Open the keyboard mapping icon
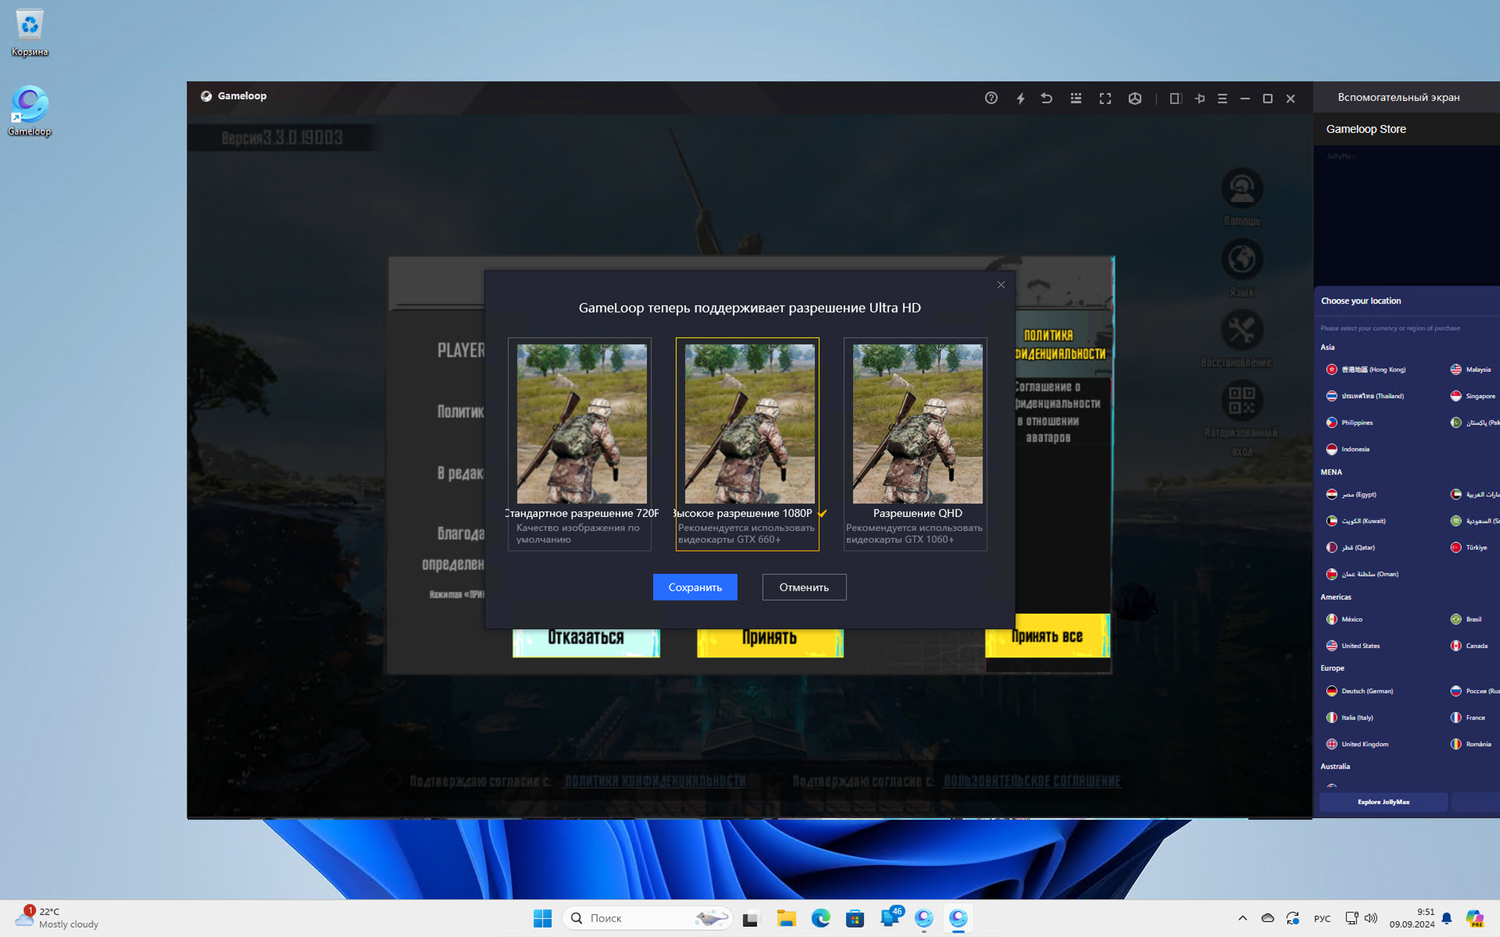The height and width of the screenshot is (937, 1500). click(1076, 98)
